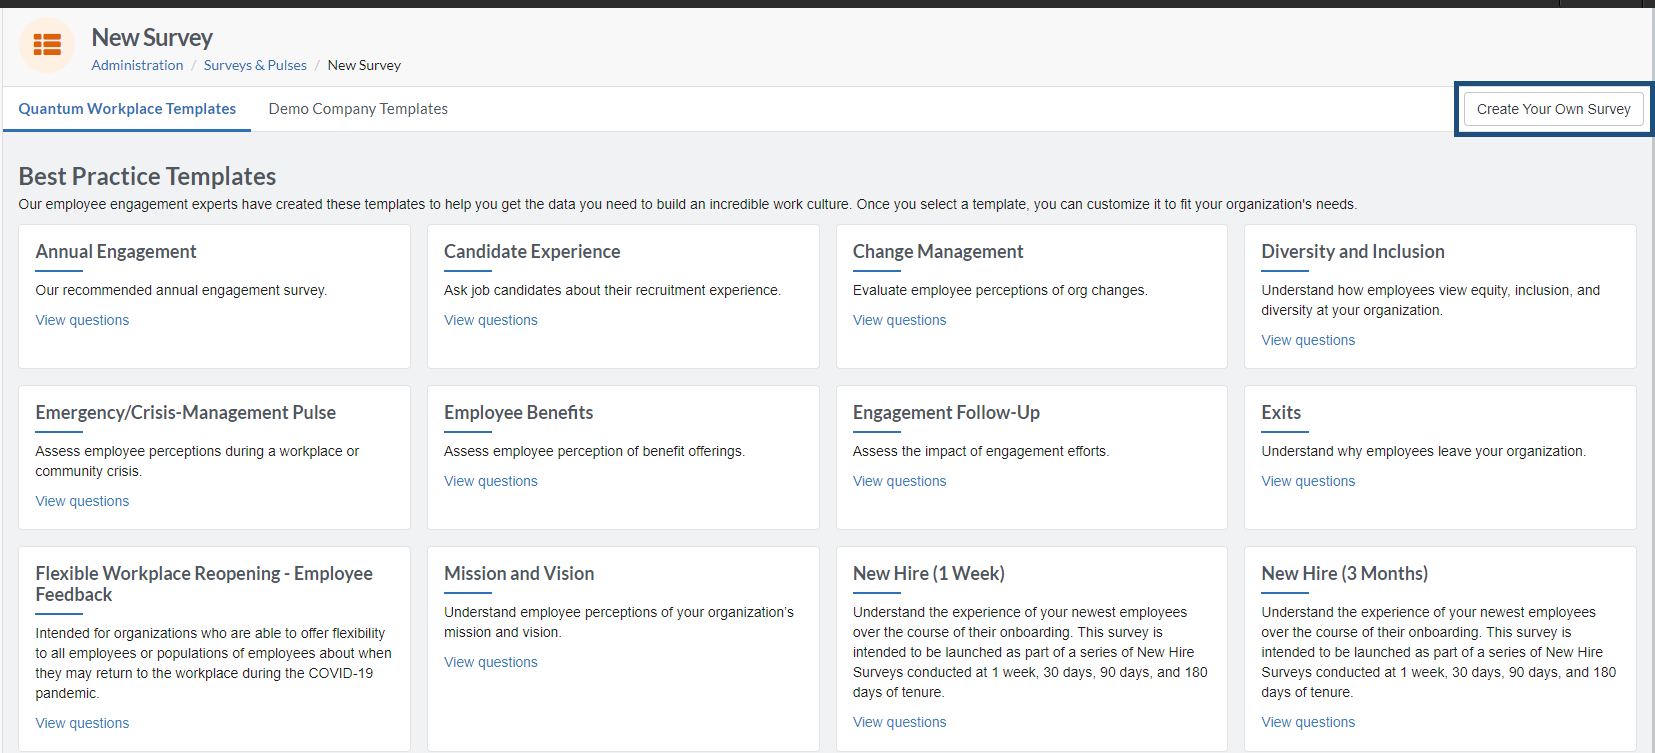Click the New Survey breadcrumb text
Viewport: 1655px width, 753px height.
click(364, 65)
